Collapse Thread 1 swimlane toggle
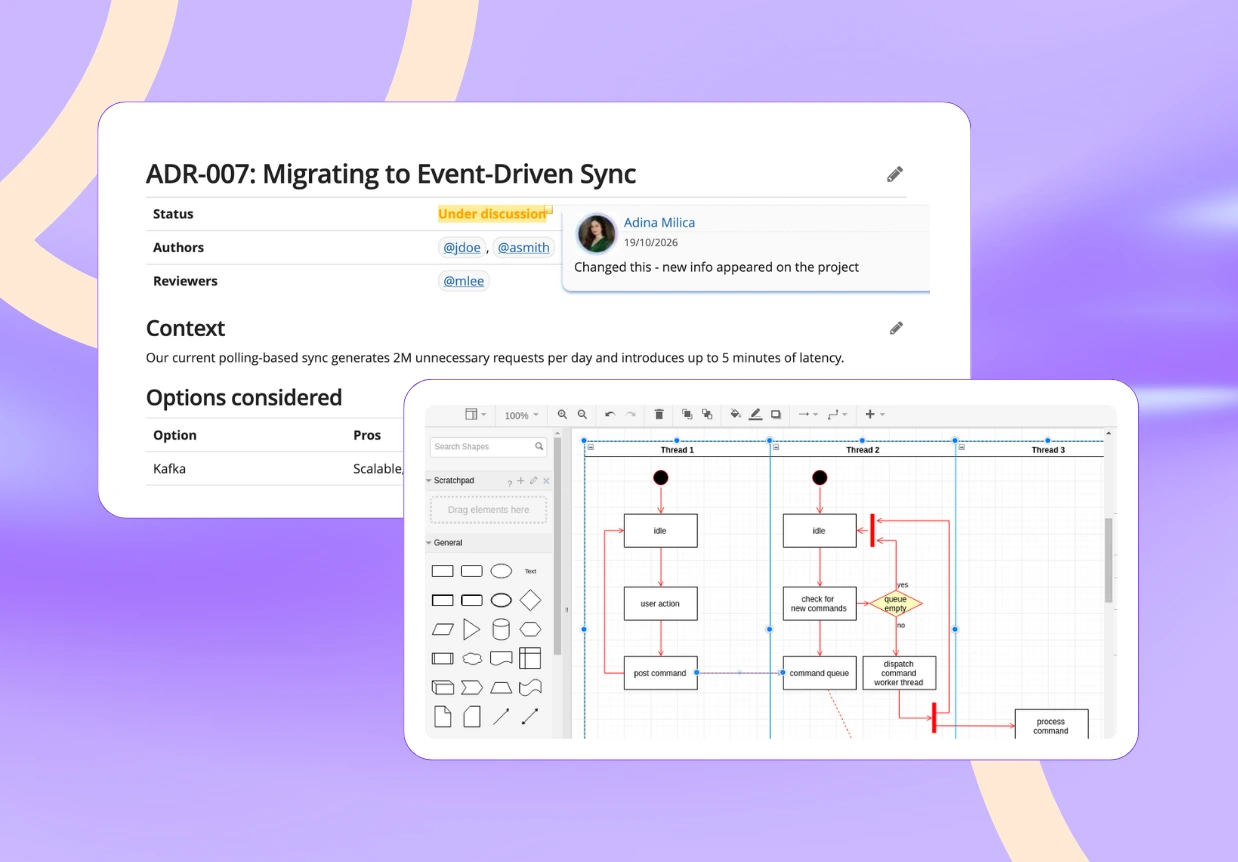Screen dimensions: 1238x862 tap(591, 448)
